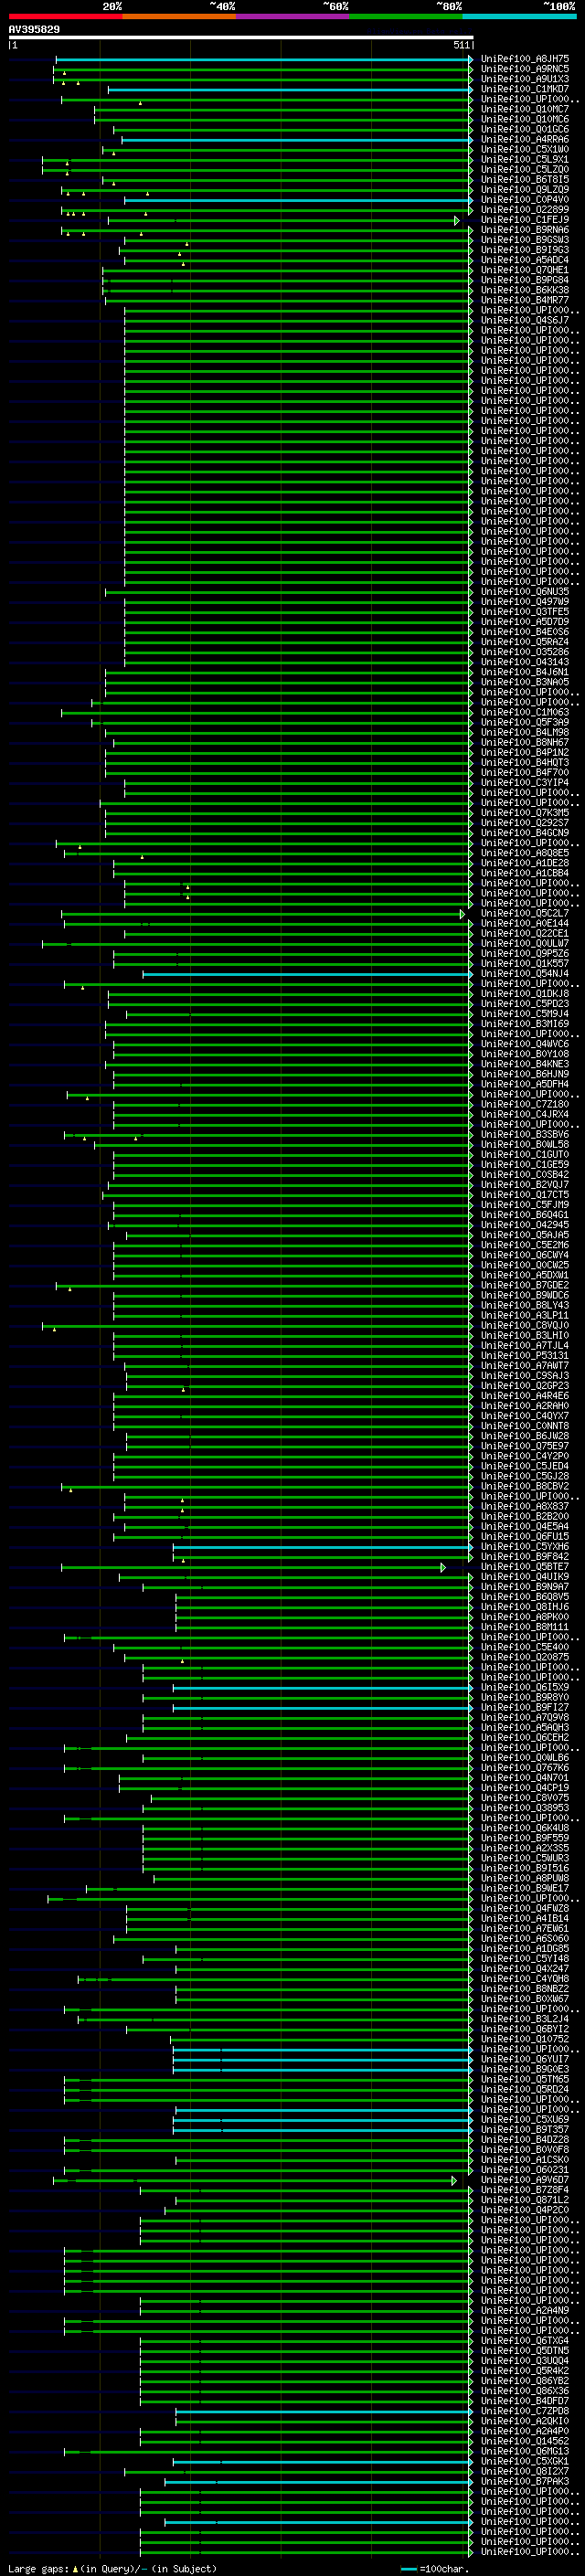
Task: Click on UniRef100_Q5F3A9
Action: pyautogui.click(x=525, y=722)
